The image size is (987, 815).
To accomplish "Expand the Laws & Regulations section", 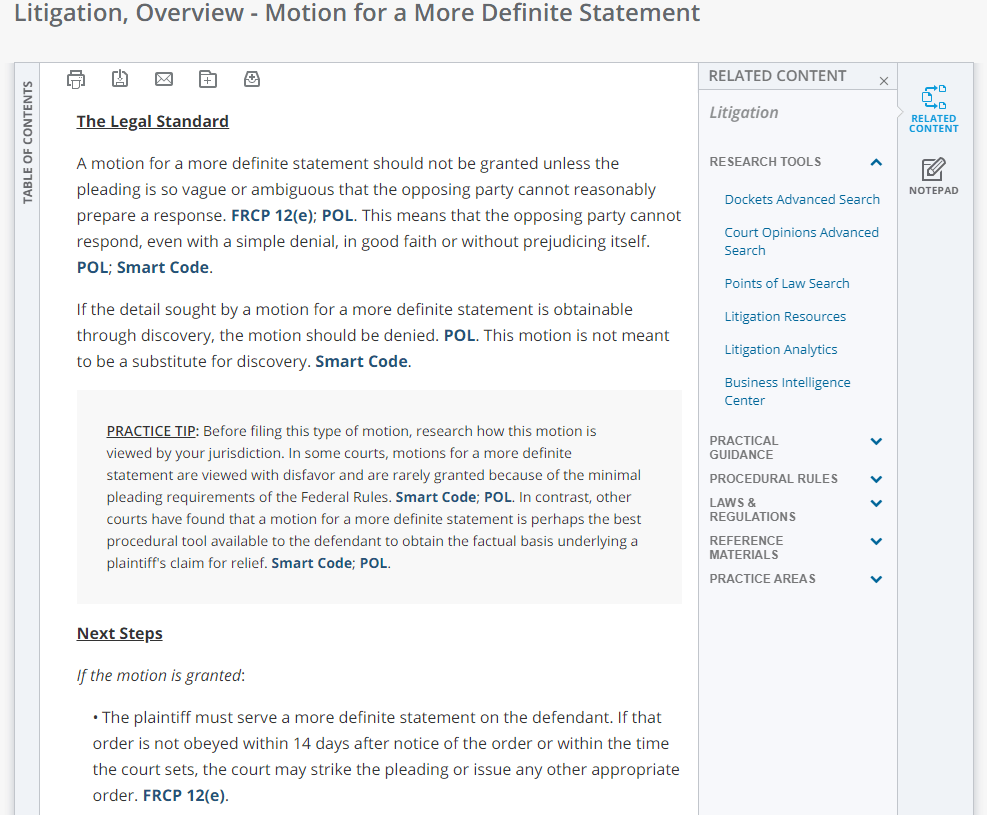I will [876, 503].
